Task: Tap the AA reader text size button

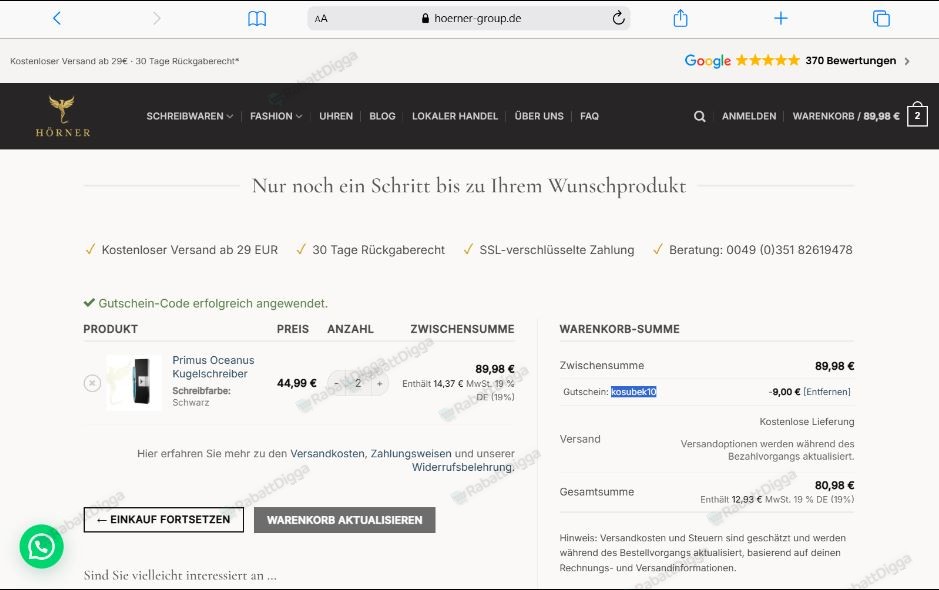Action: (x=321, y=19)
